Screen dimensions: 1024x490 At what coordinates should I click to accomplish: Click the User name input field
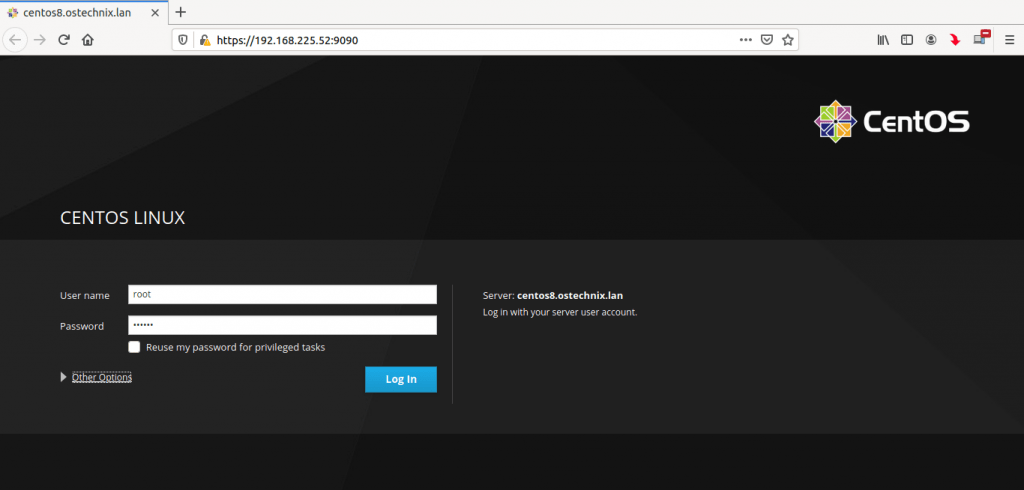point(282,294)
